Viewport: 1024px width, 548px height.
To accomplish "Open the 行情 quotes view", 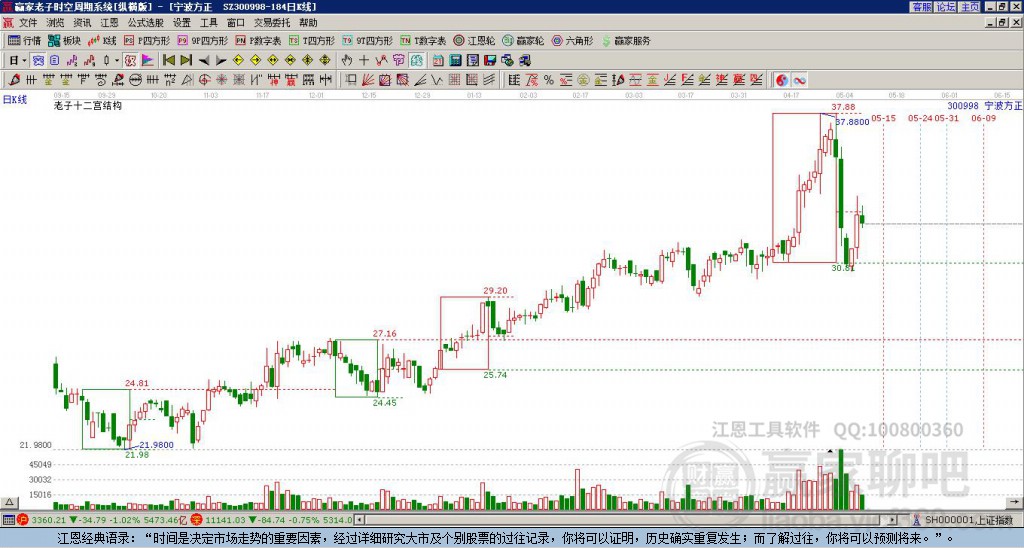I will (x=24, y=40).
